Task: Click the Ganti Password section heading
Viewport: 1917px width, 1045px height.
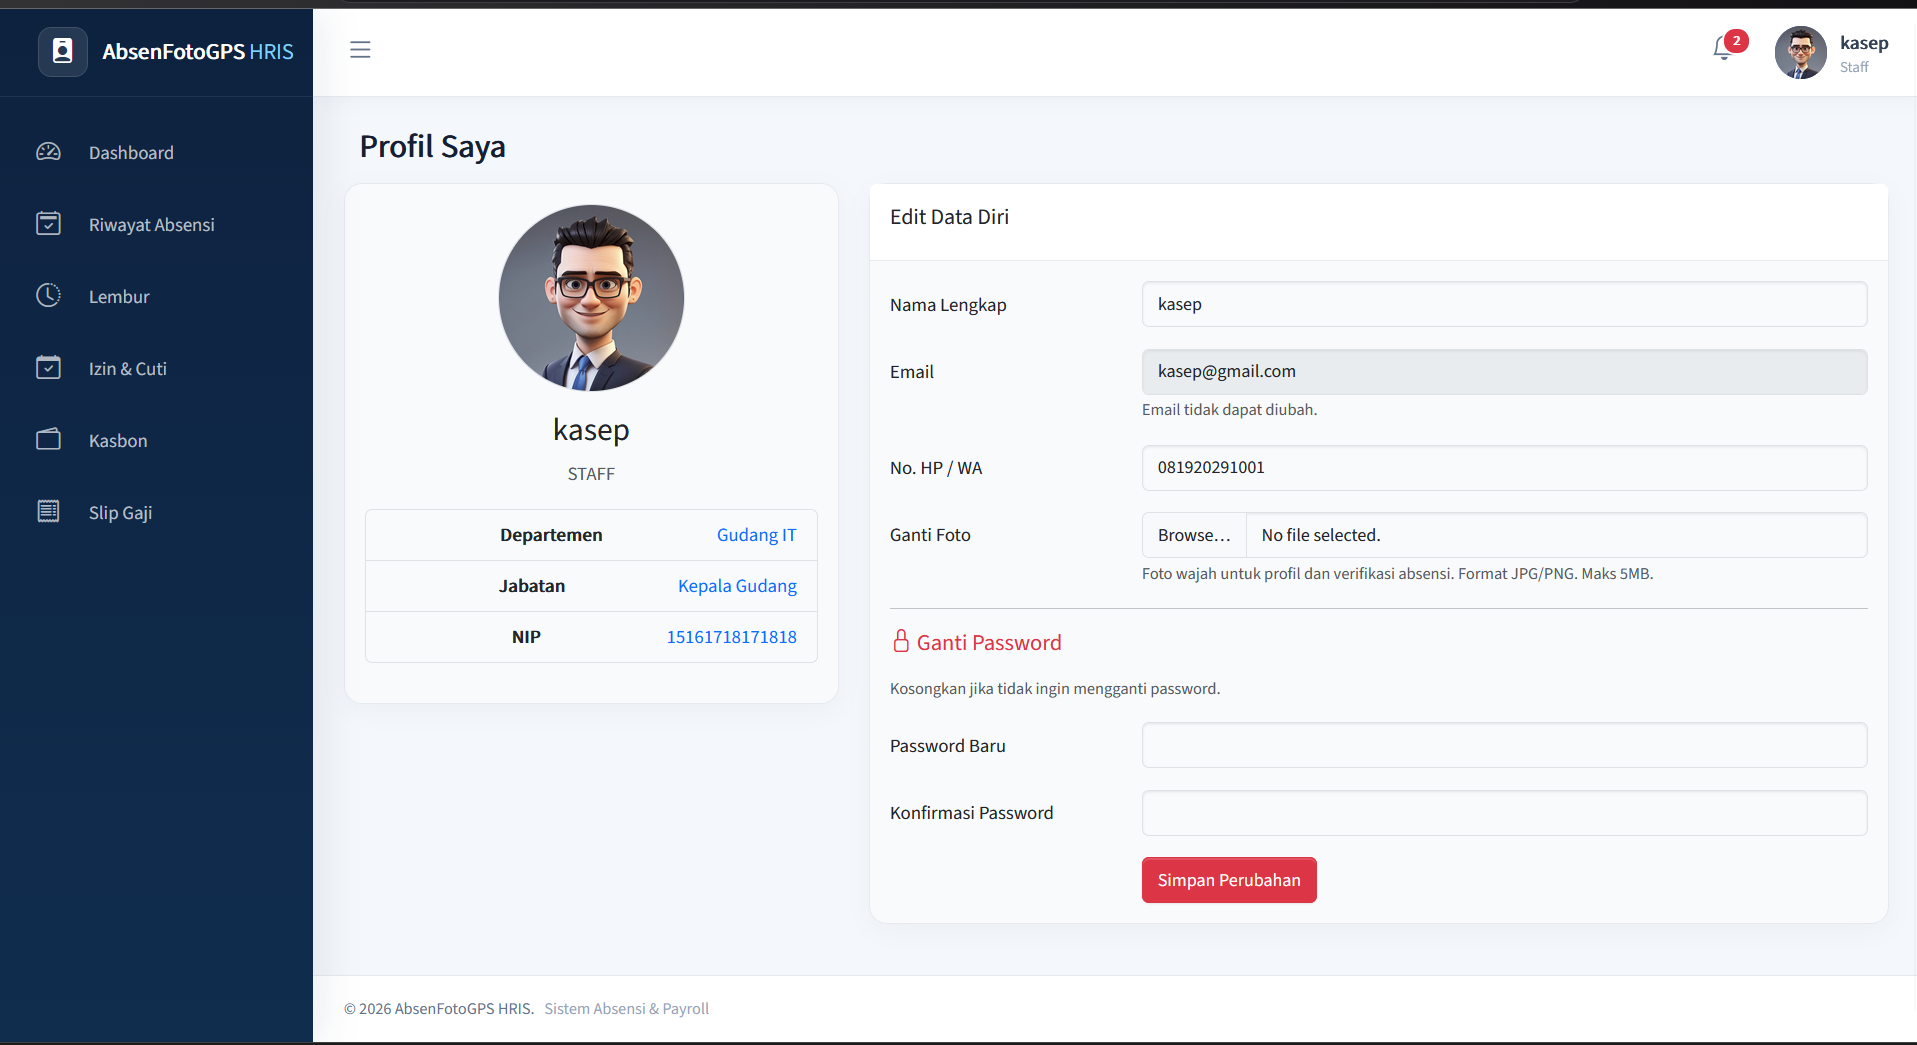Action: click(x=989, y=642)
